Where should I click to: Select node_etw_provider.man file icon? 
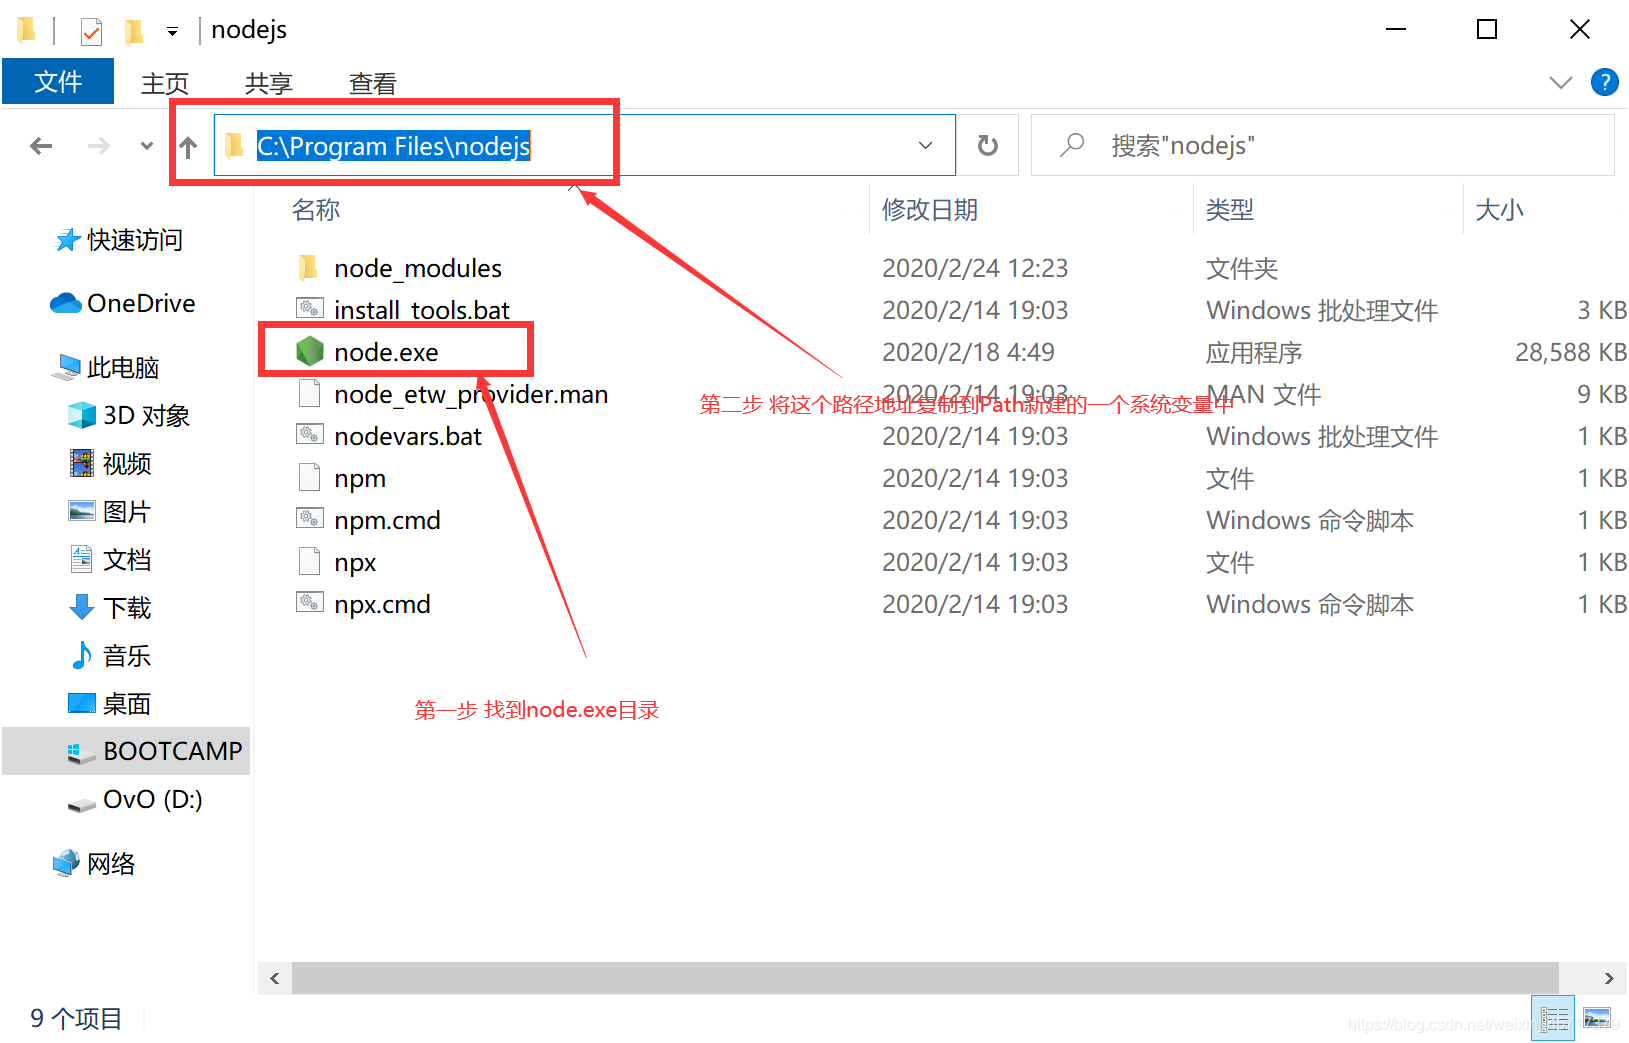tap(309, 393)
